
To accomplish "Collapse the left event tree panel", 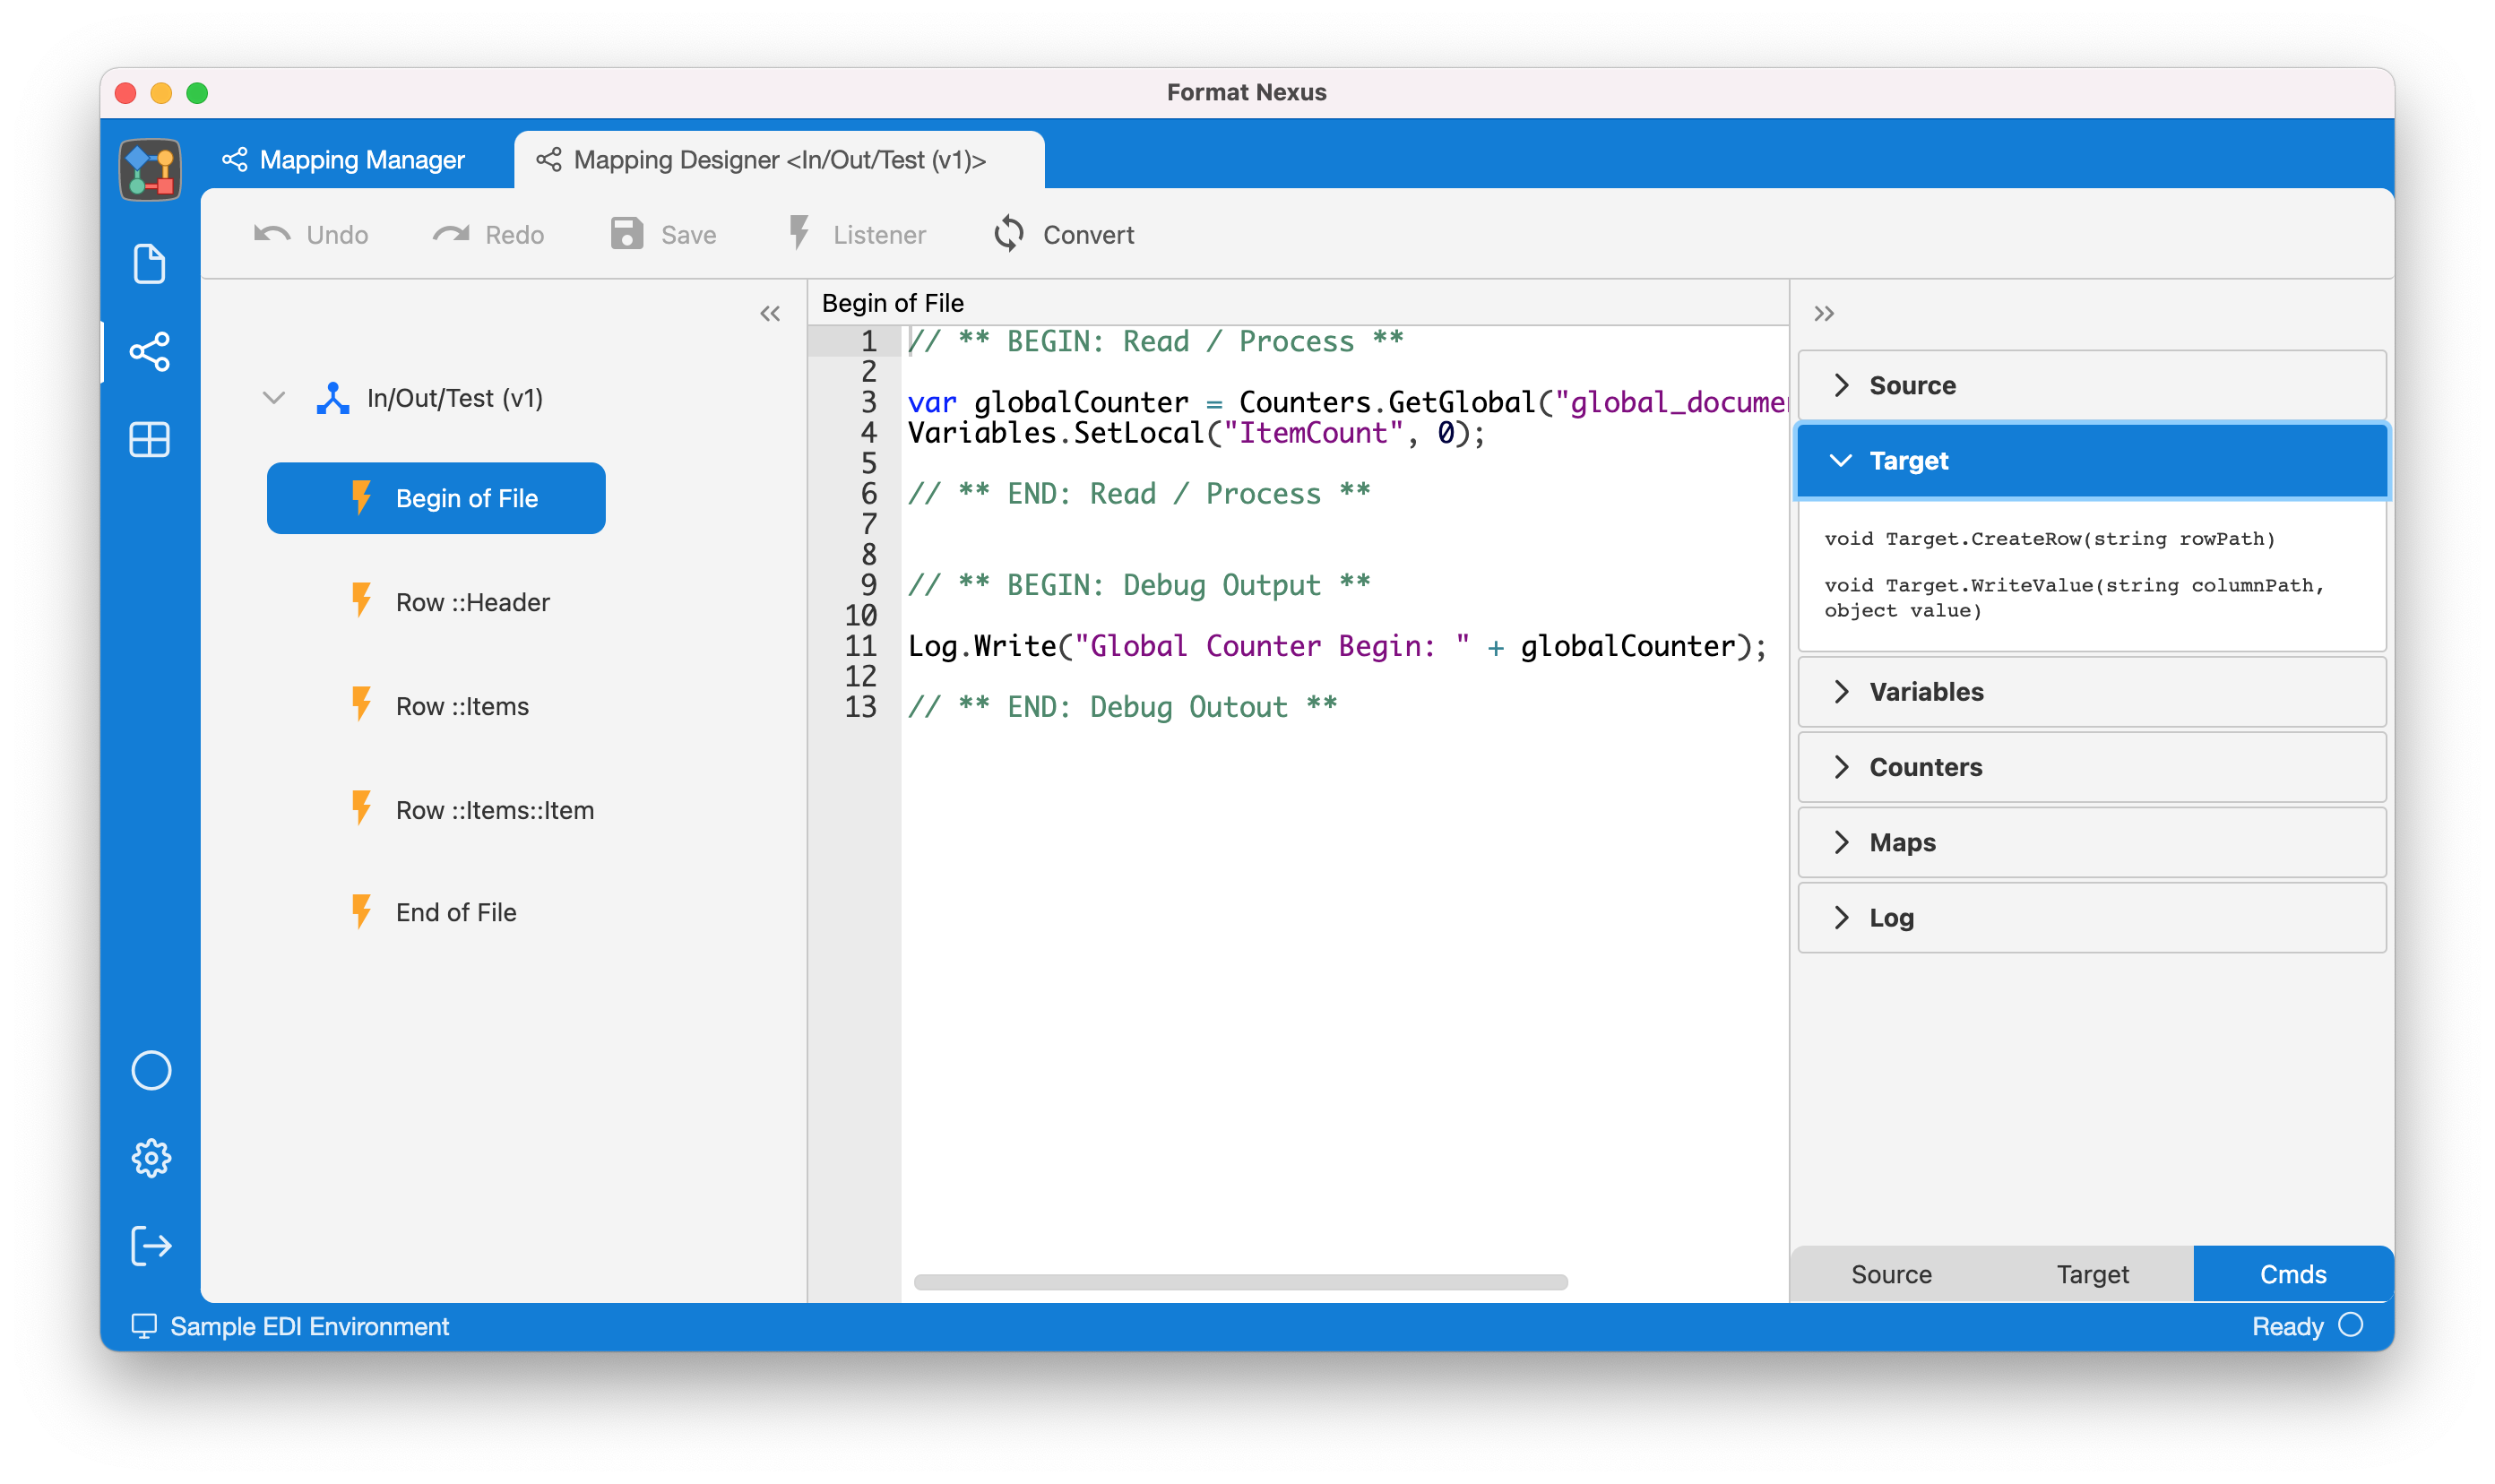I will pos(770,314).
